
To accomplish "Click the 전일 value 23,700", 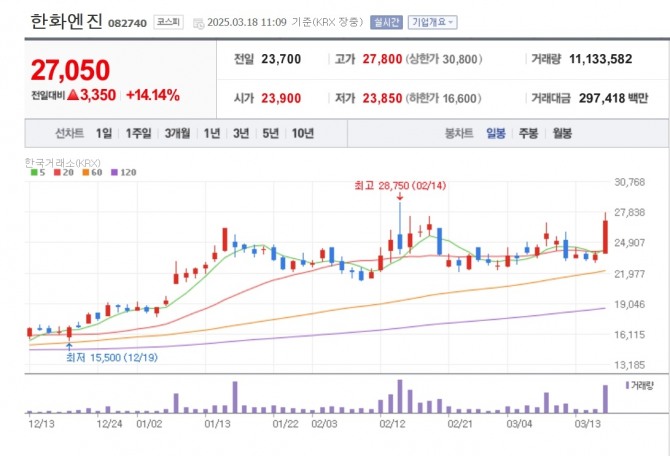I will point(281,59).
